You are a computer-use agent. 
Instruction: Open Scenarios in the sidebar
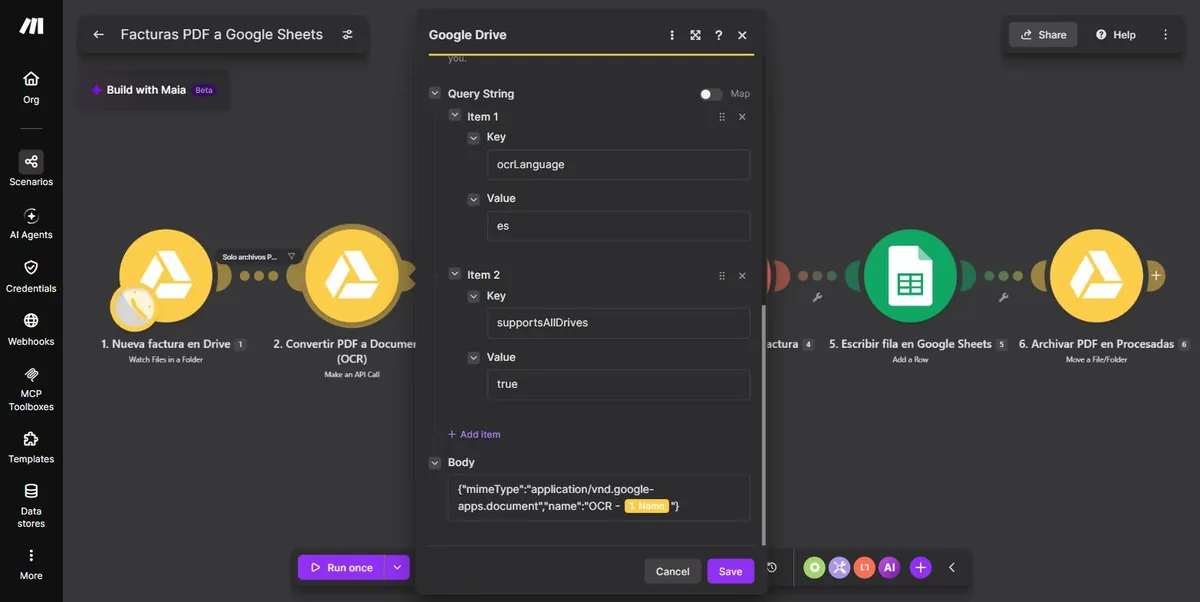coord(31,169)
